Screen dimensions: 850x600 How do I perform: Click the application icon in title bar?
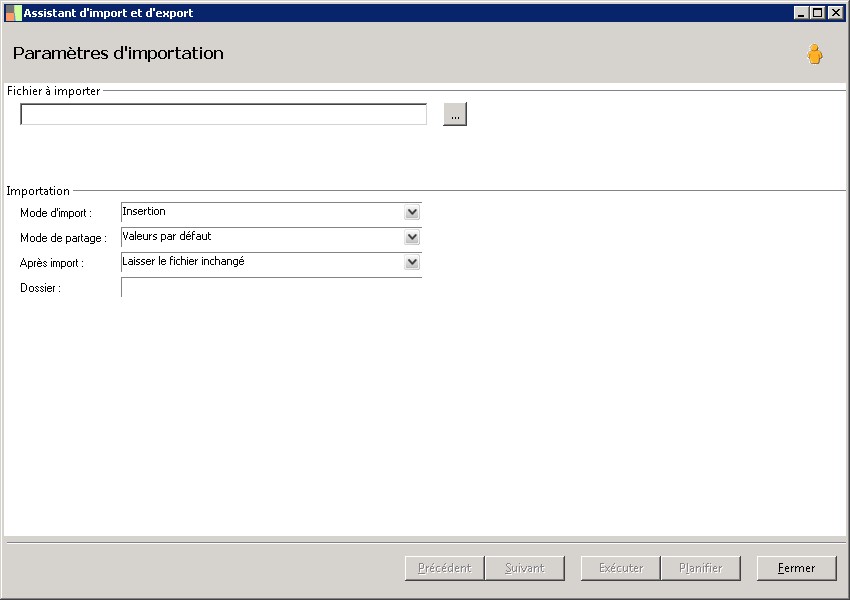(13, 13)
